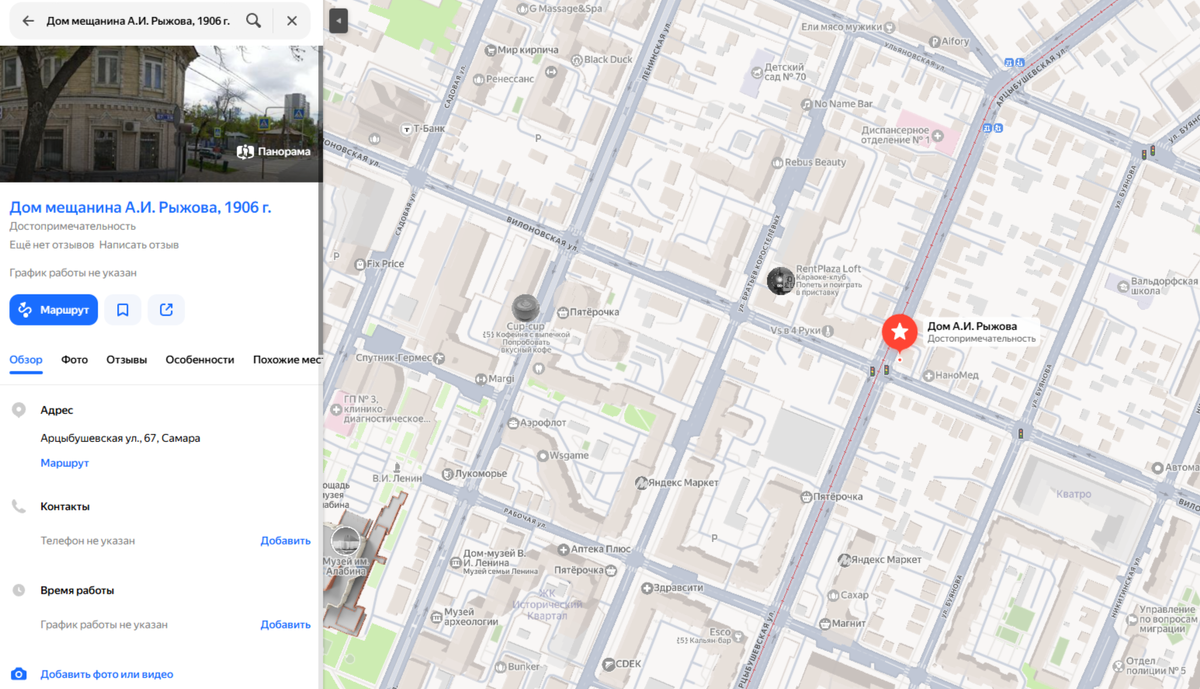Viewport: 1200px width, 689px height.
Task: Click the Автомат marker label
Action: 1156,467
